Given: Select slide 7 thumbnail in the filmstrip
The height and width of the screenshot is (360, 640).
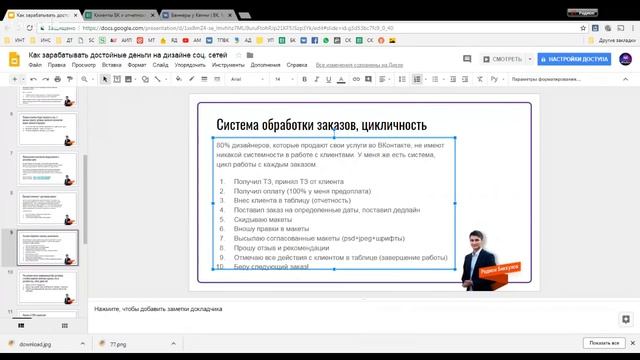Looking at the screenshot, I should click(48, 169).
